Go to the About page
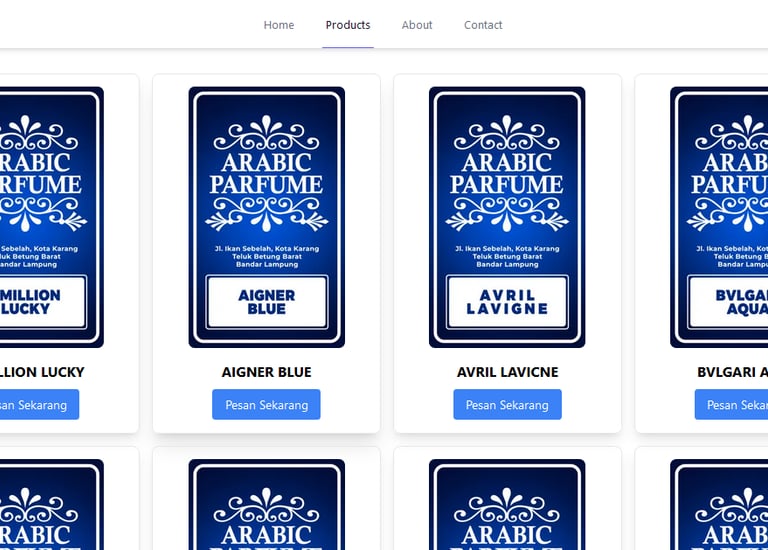 417,25
